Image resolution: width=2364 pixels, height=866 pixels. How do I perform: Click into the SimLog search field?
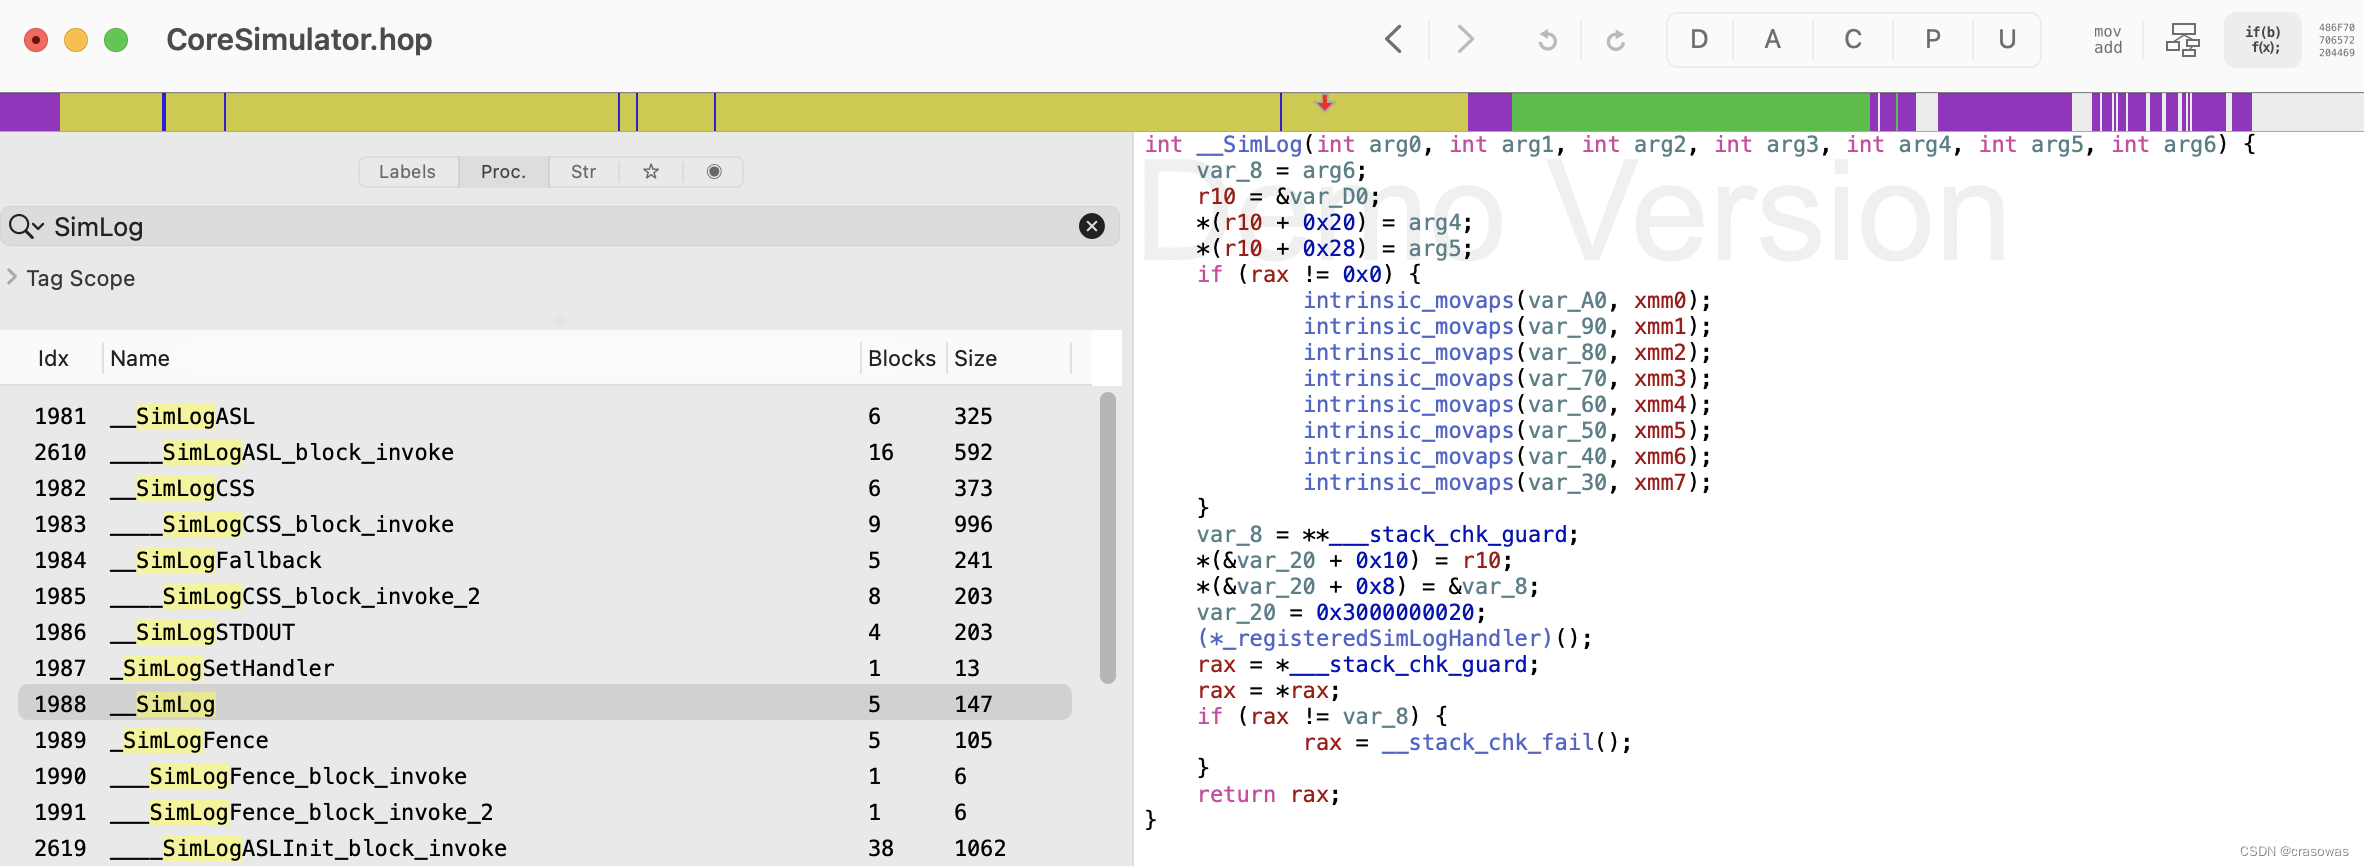pos(560,227)
